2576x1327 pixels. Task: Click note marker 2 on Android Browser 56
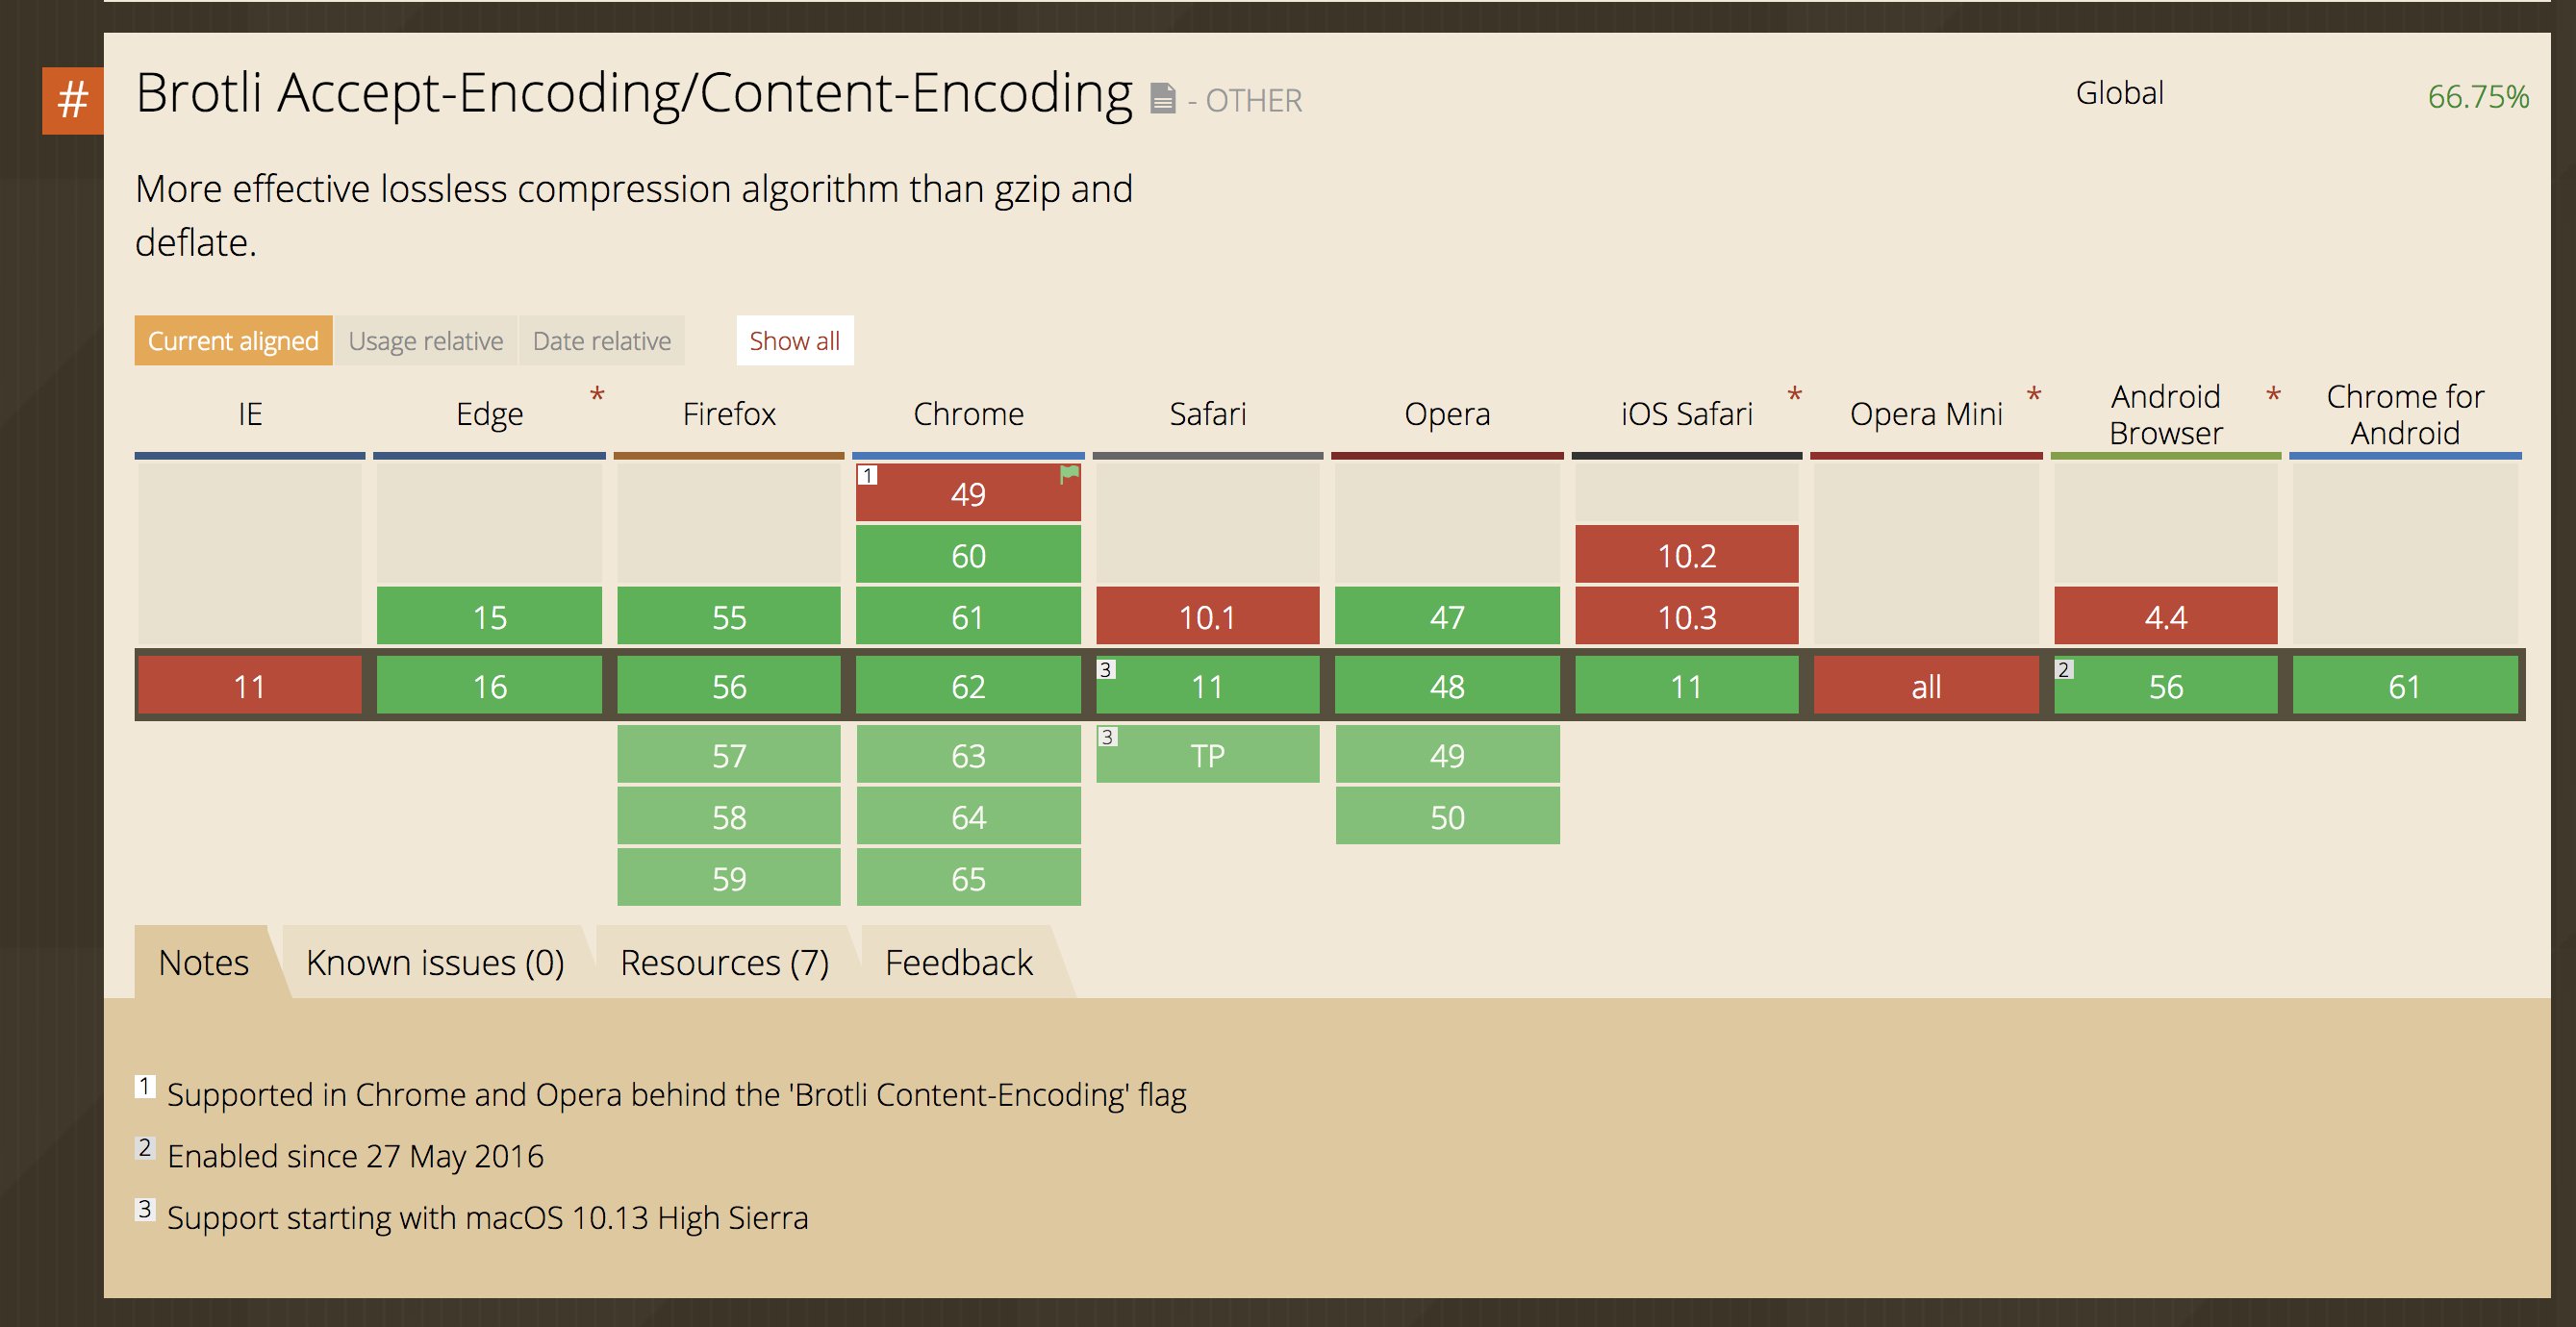(2064, 669)
